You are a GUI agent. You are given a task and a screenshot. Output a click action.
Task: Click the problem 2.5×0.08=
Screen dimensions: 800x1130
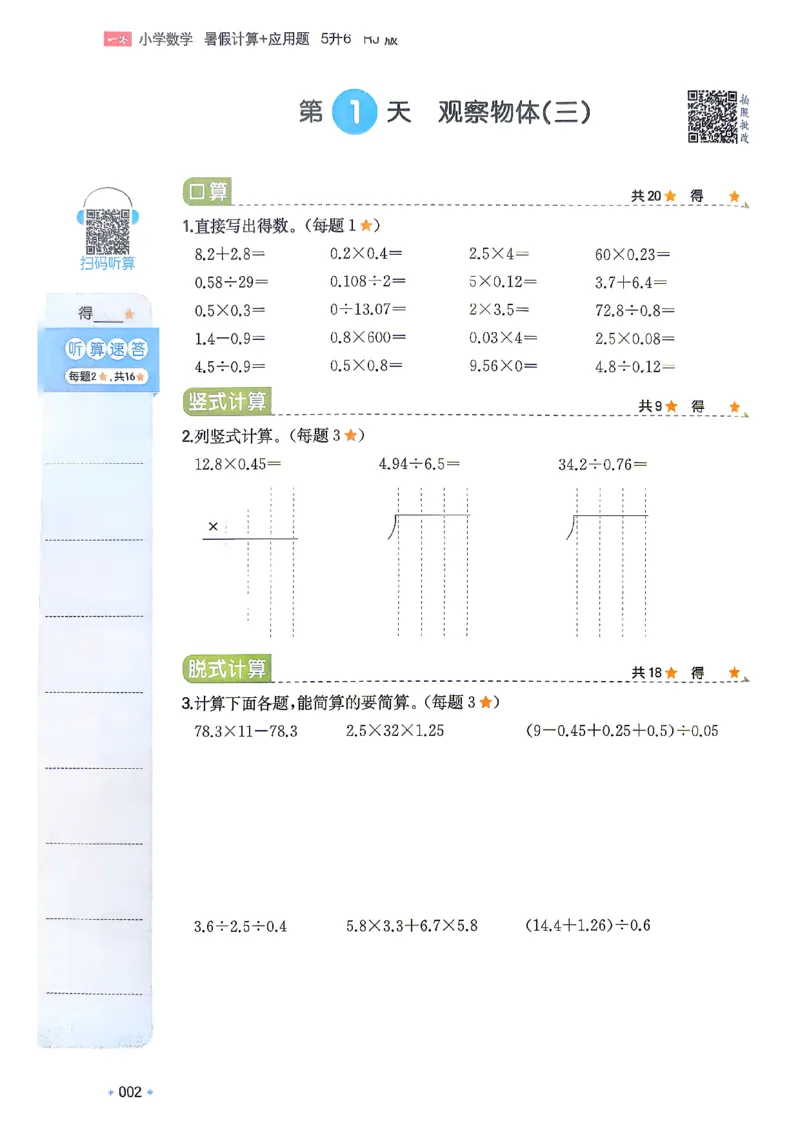pos(634,339)
